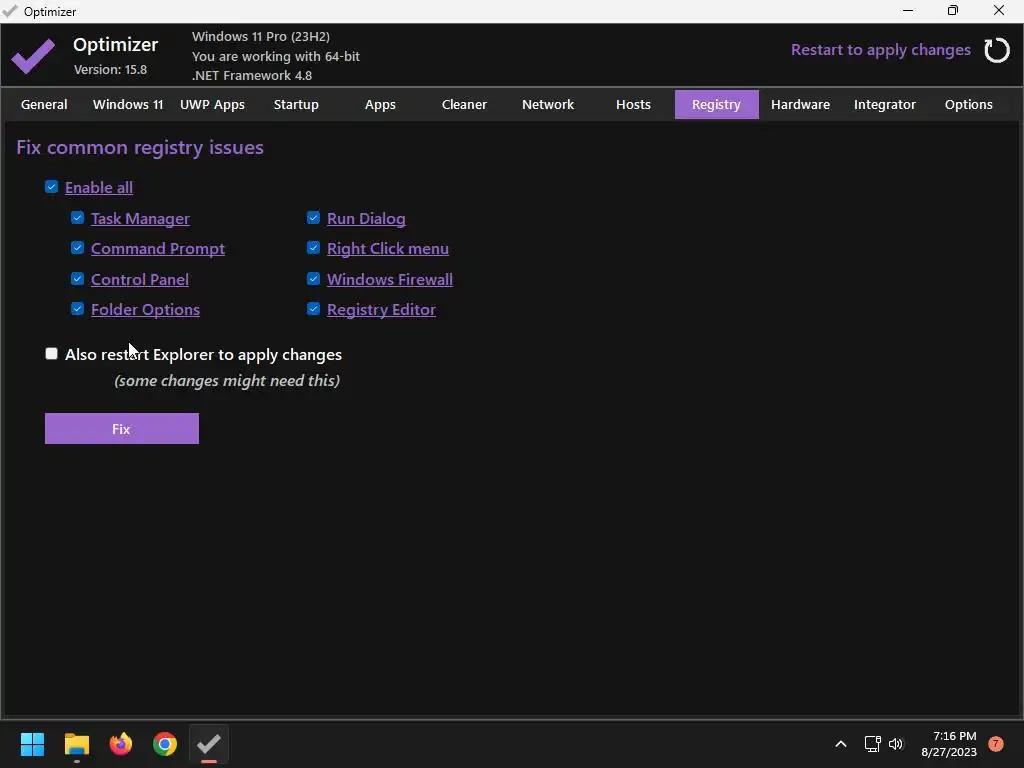
Task: Toggle the Run Dialog checkbox
Action: (313, 218)
